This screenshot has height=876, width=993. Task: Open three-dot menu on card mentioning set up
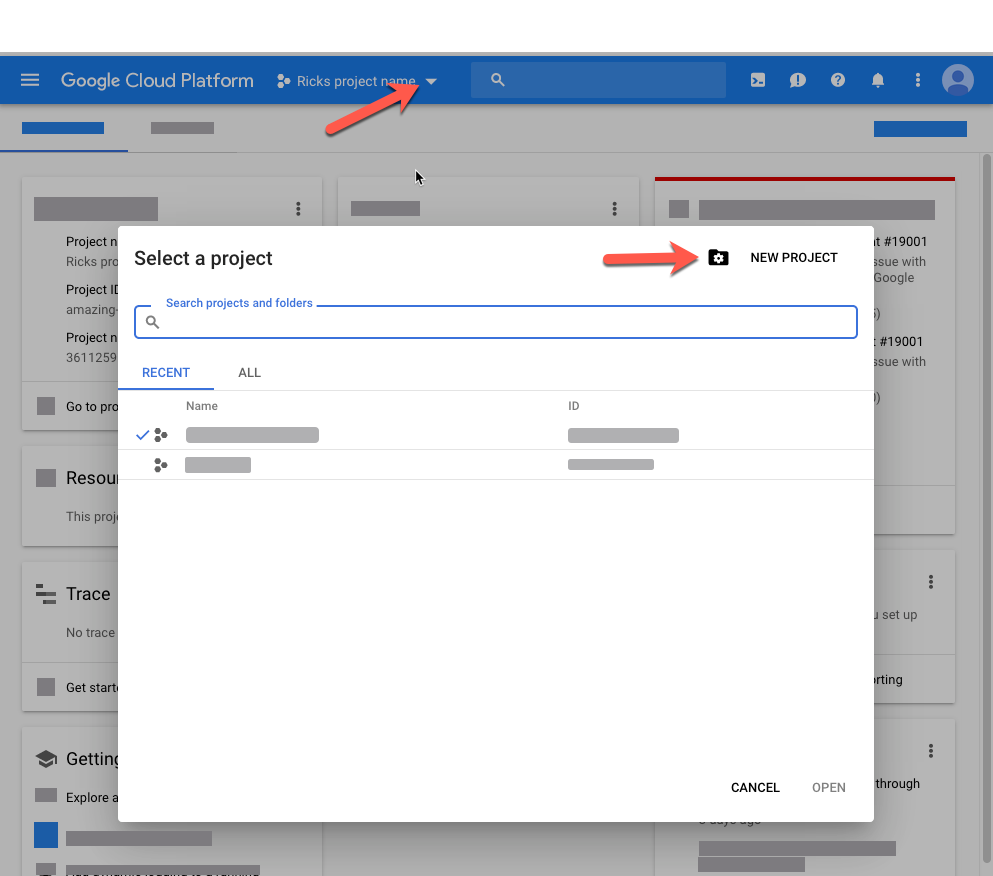(930, 581)
